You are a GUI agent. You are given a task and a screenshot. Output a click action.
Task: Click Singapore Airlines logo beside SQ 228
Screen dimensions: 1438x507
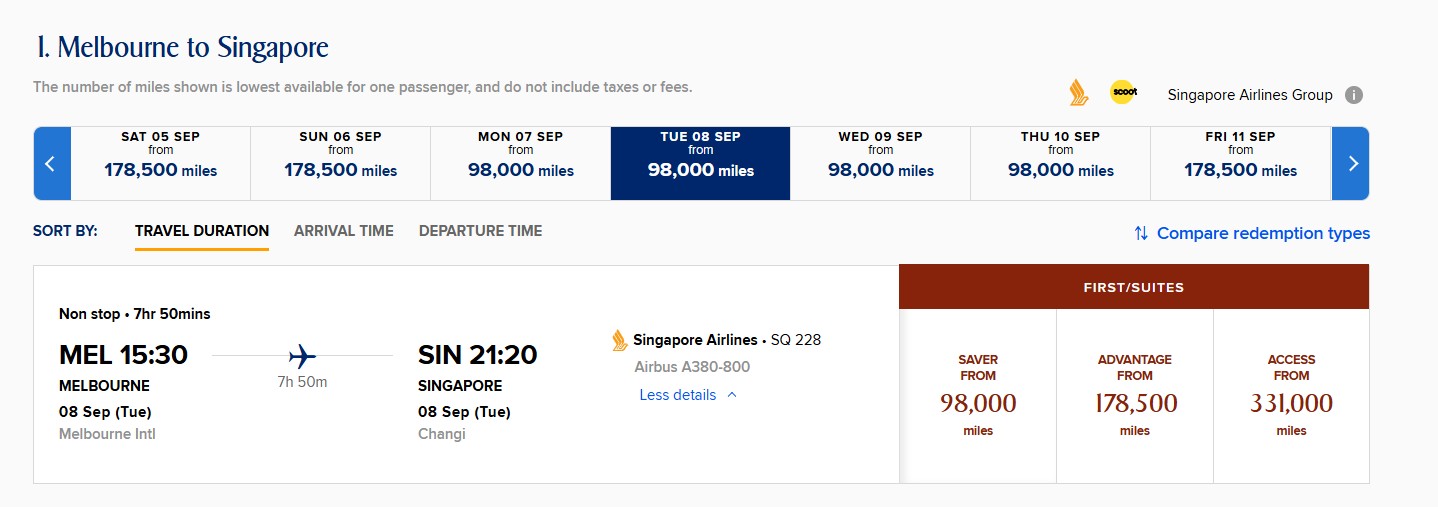620,340
